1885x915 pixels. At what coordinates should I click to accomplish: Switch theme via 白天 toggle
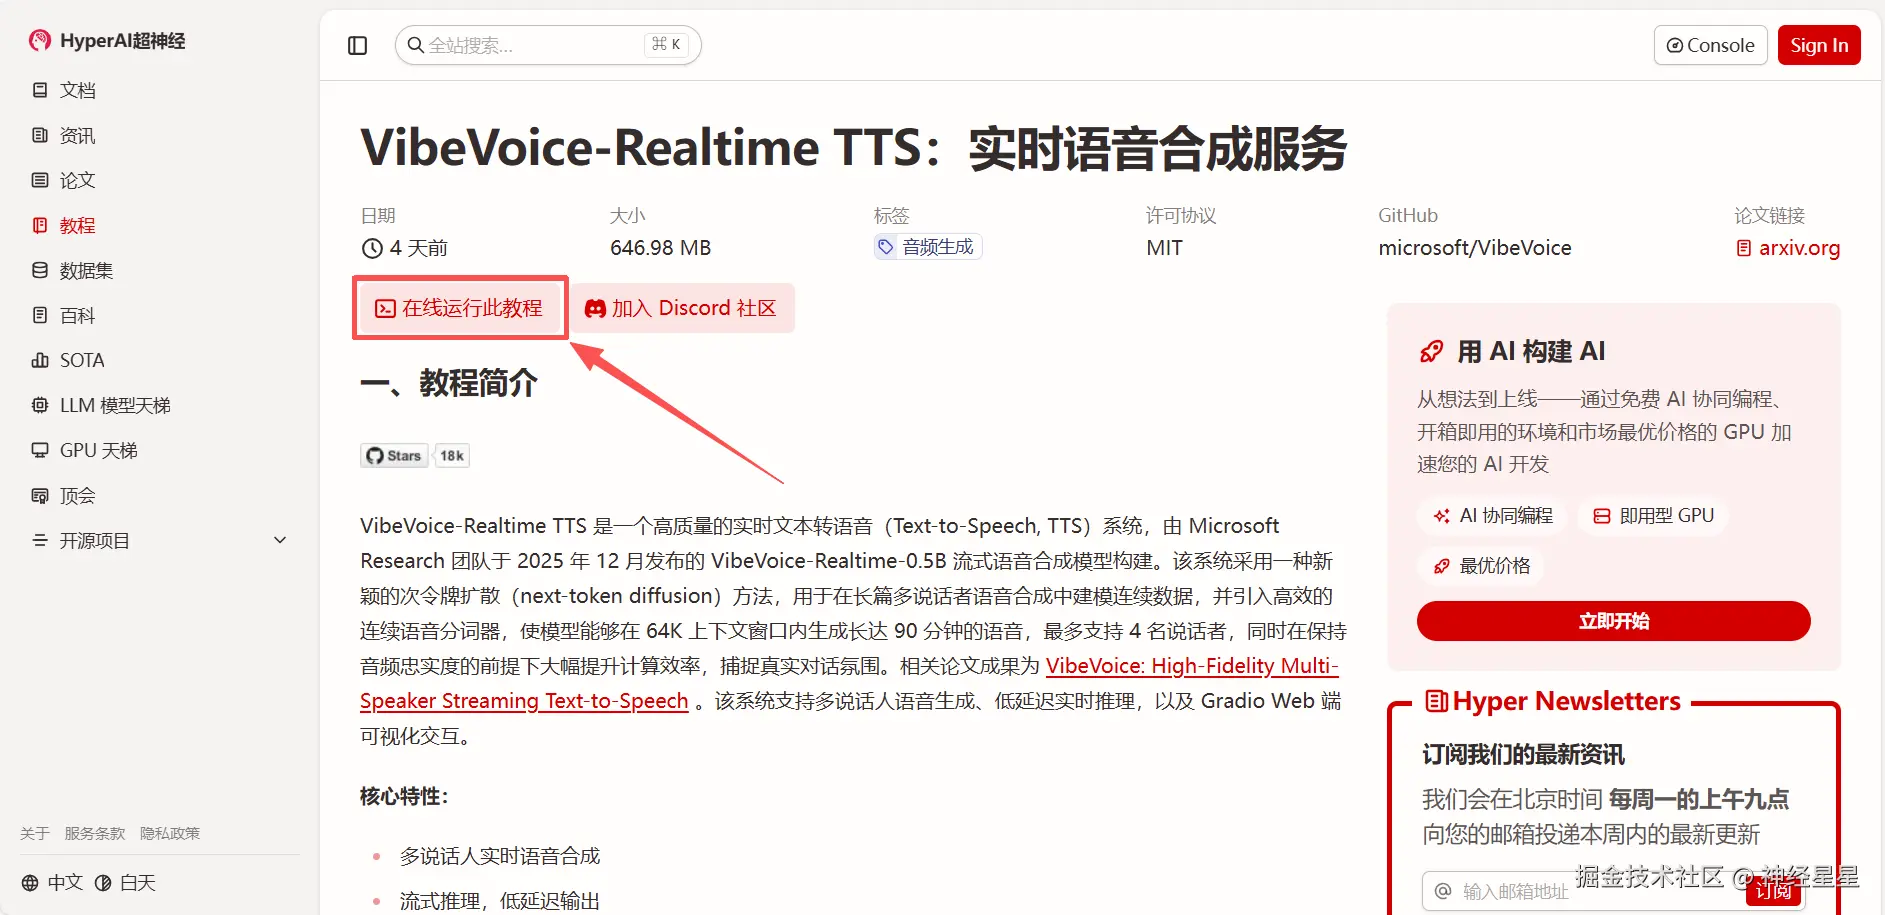pyautogui.click(x=126, y=883)
